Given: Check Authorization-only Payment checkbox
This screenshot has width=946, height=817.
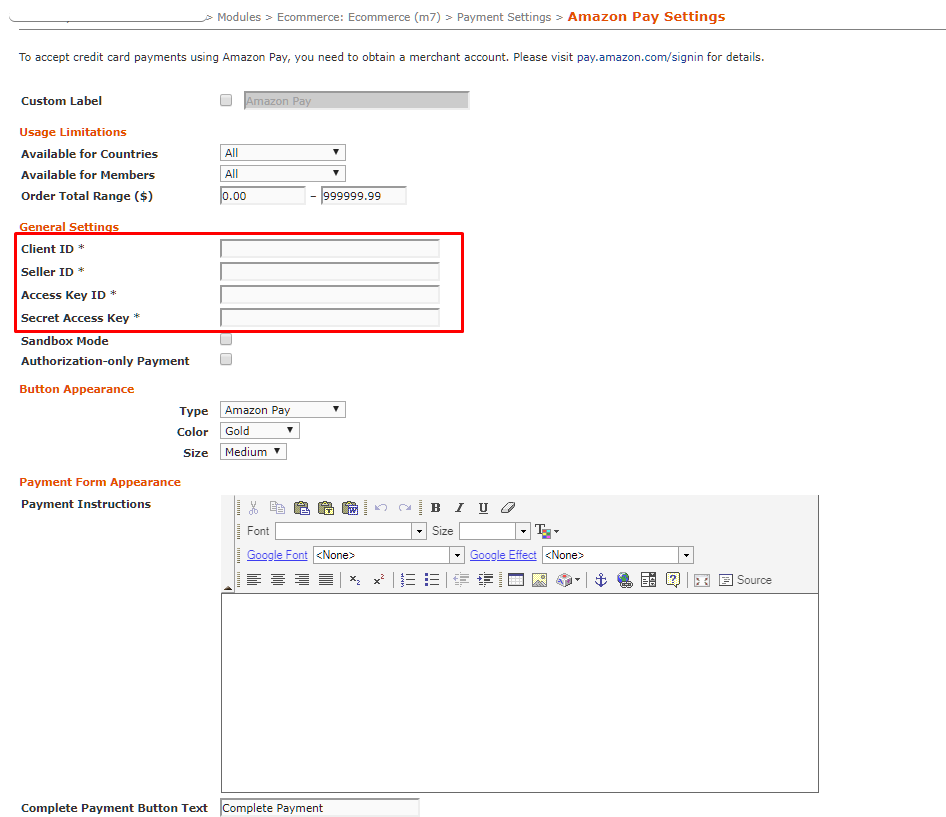Looking at the screenshot, I should (x=226, y=360).
